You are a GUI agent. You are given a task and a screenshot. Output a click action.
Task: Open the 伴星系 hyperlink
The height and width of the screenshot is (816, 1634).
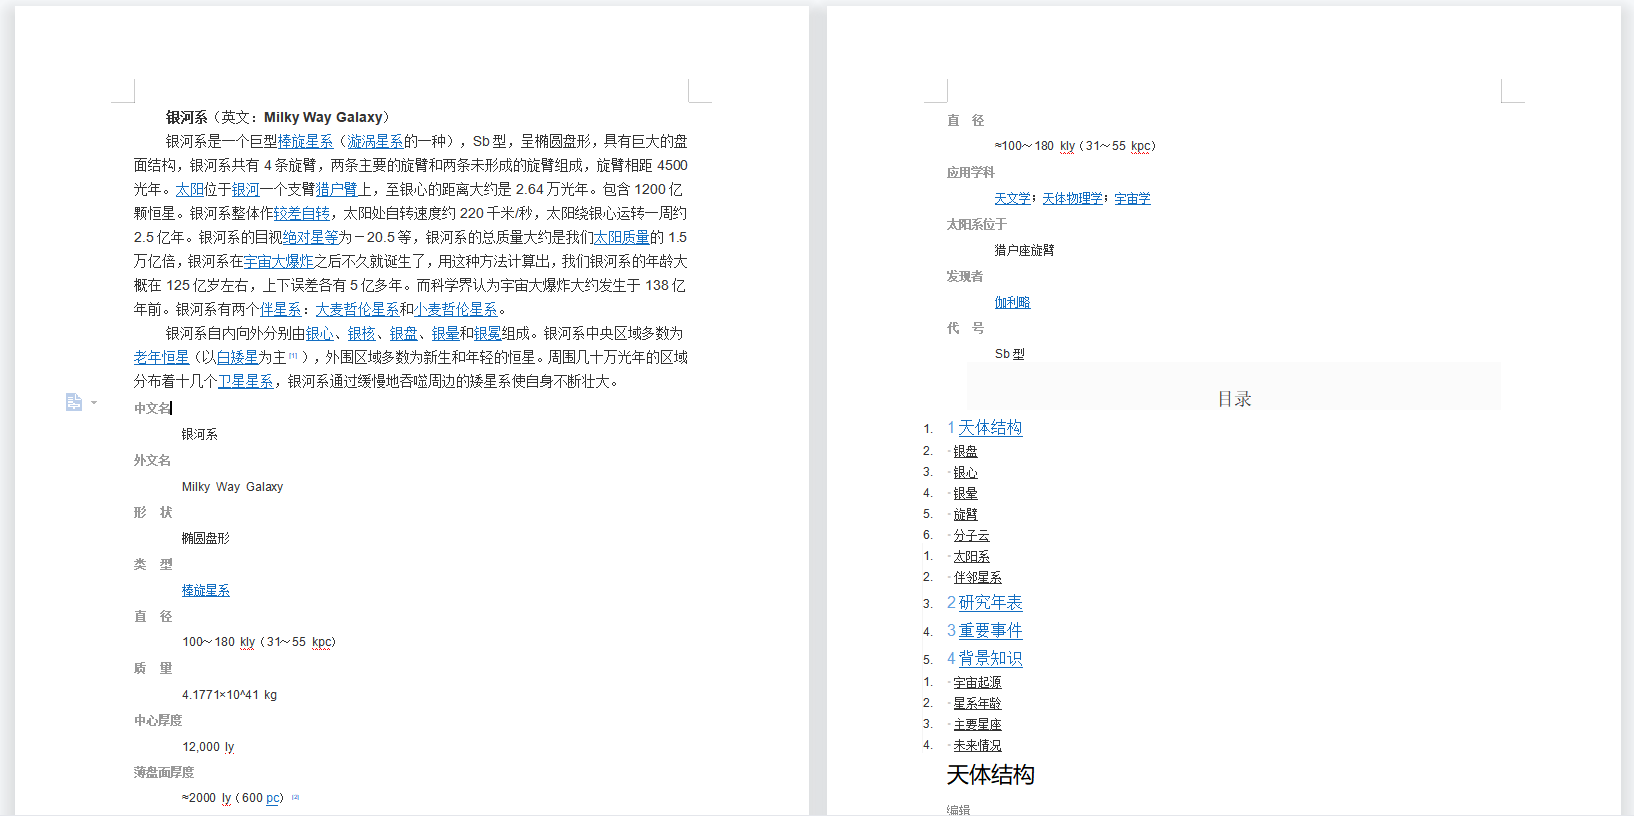[280, 310]
